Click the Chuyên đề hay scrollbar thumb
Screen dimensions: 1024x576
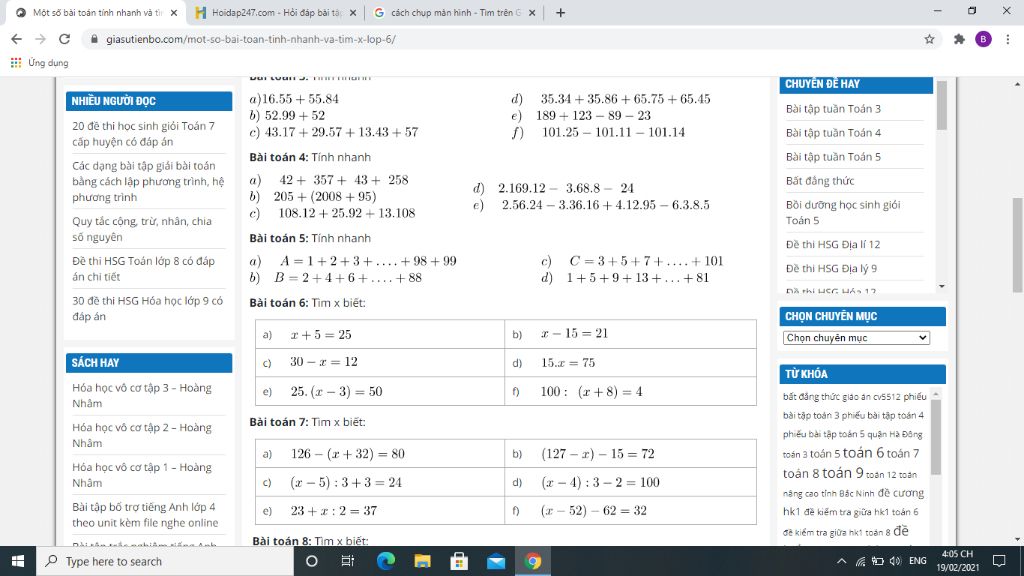pyautogui.click(x=941, y=105)
